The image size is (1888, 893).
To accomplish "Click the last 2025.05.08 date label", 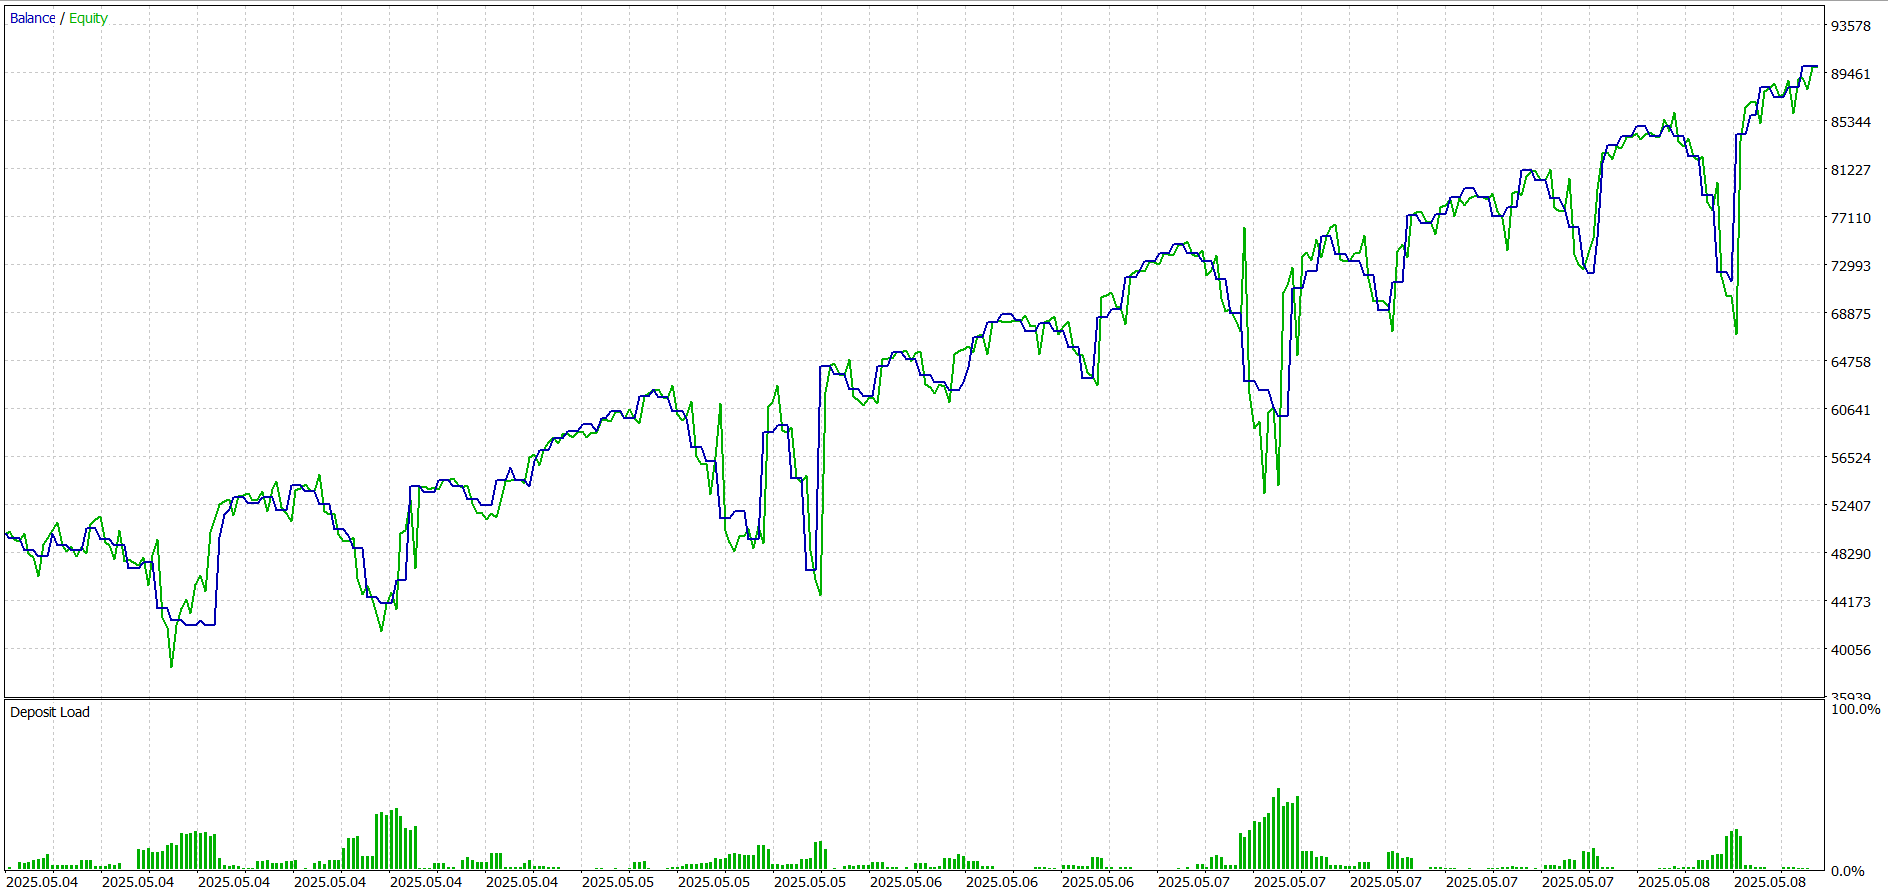I will click(1769, 882).
